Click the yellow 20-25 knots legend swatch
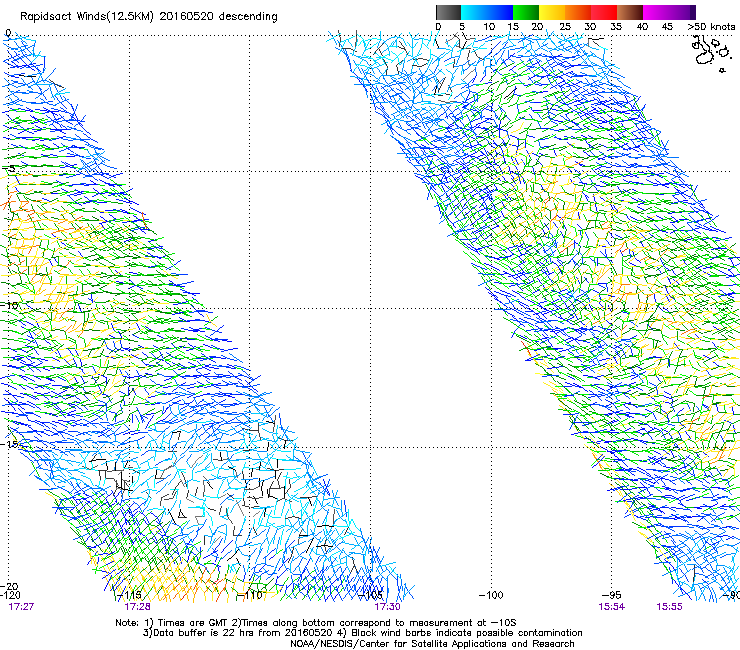740x650 pixels. click(552, 12)
